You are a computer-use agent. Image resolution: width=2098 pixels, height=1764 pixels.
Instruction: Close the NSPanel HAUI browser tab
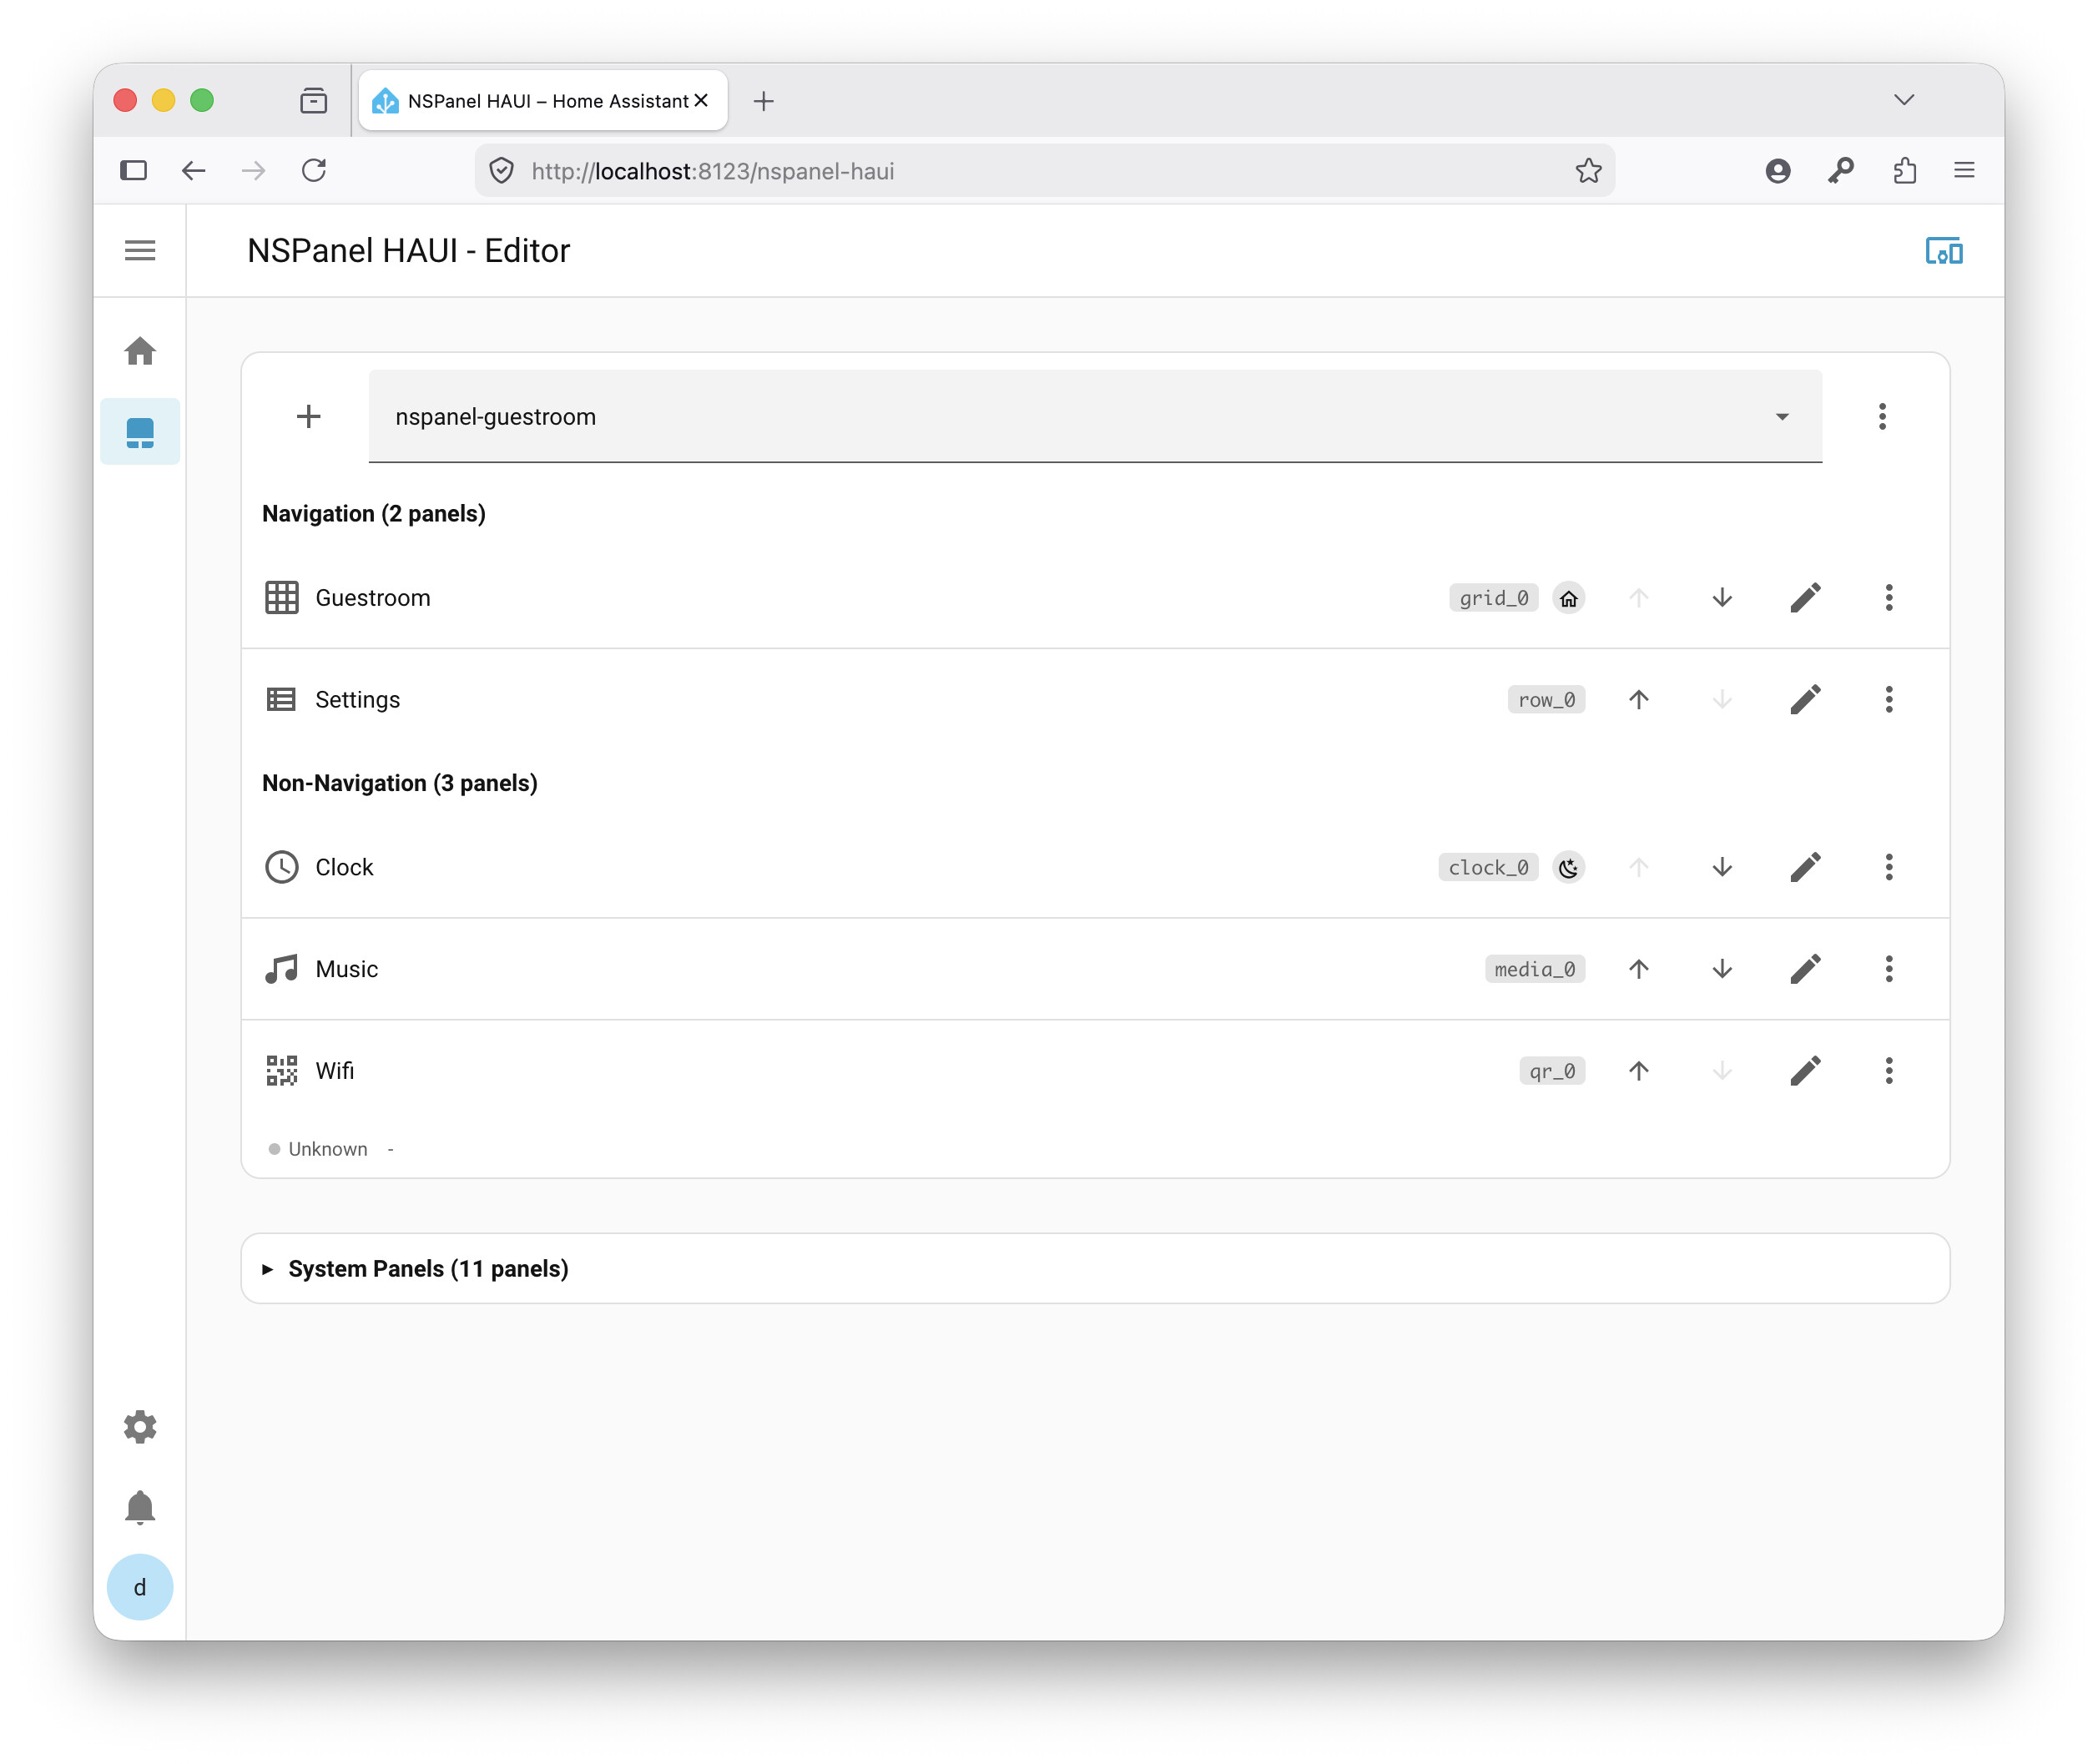pyautogui.click(x=701, y=100)
